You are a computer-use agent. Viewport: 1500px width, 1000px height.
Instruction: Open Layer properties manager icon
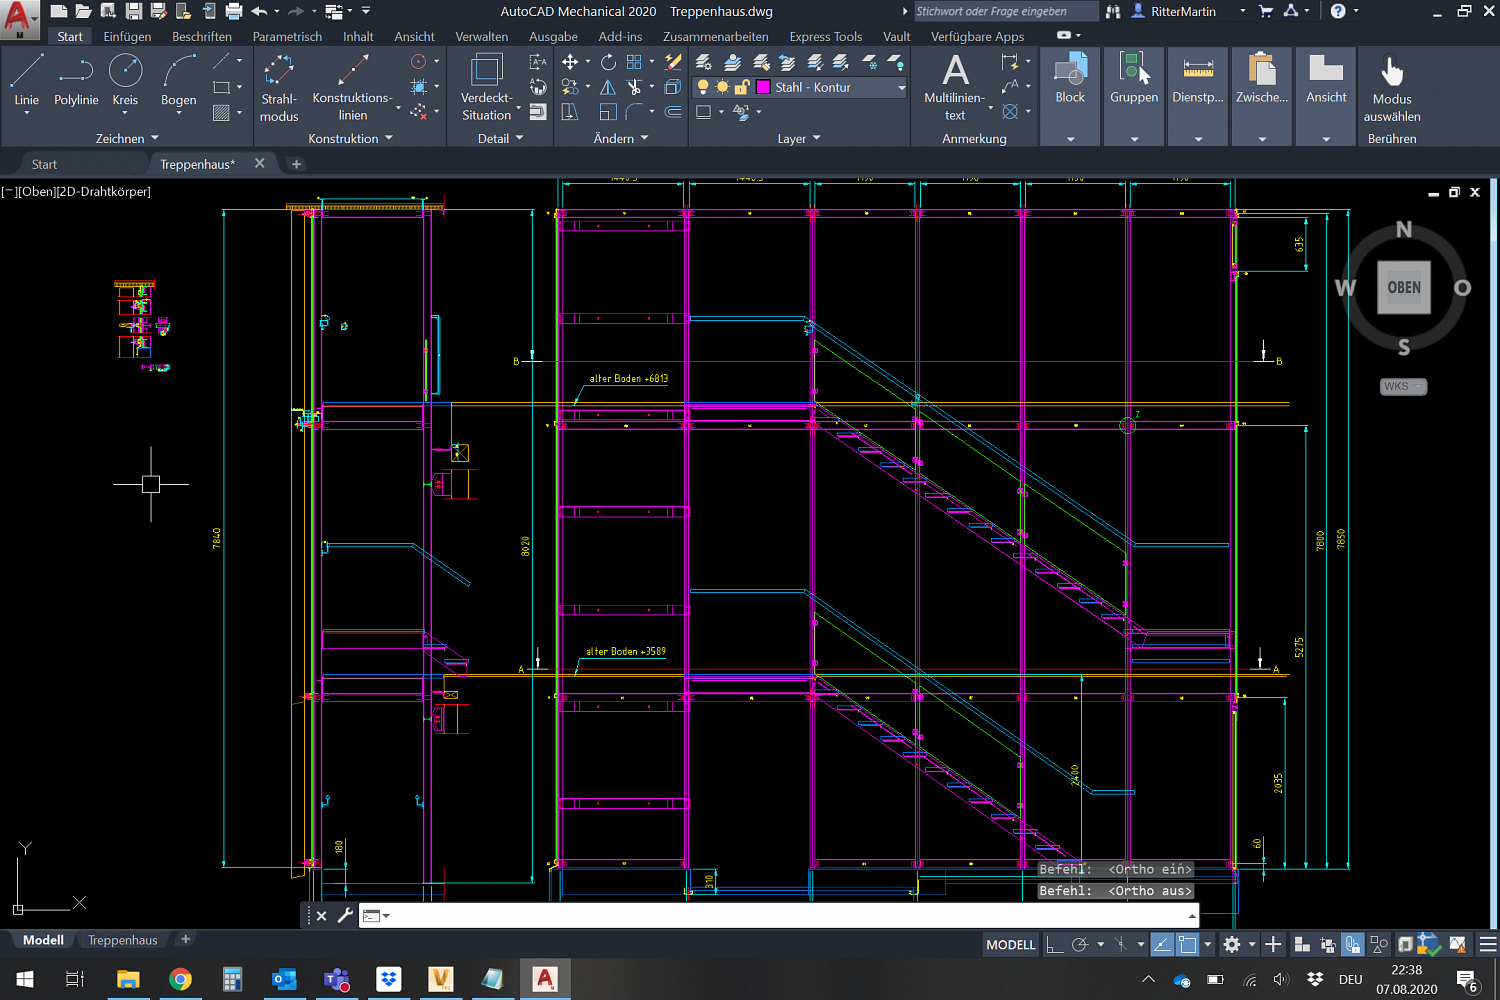pyautogui.click(x=704, y=62)
